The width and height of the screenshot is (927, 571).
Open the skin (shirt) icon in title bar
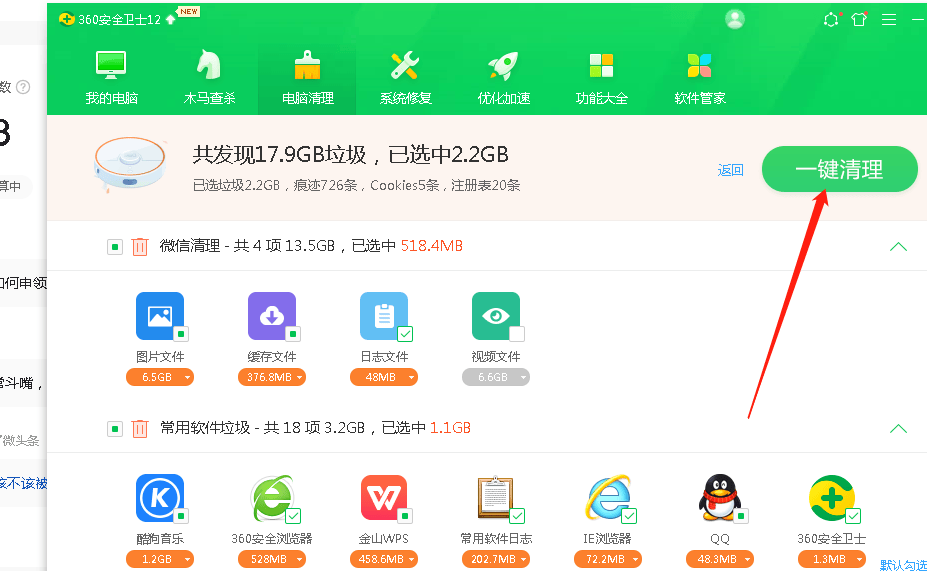859,19
